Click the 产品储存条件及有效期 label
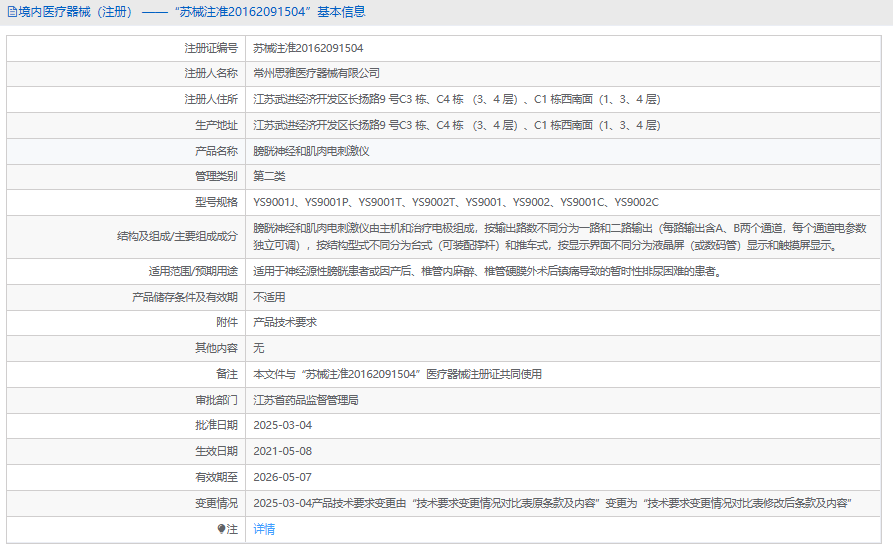 point(185,297)
